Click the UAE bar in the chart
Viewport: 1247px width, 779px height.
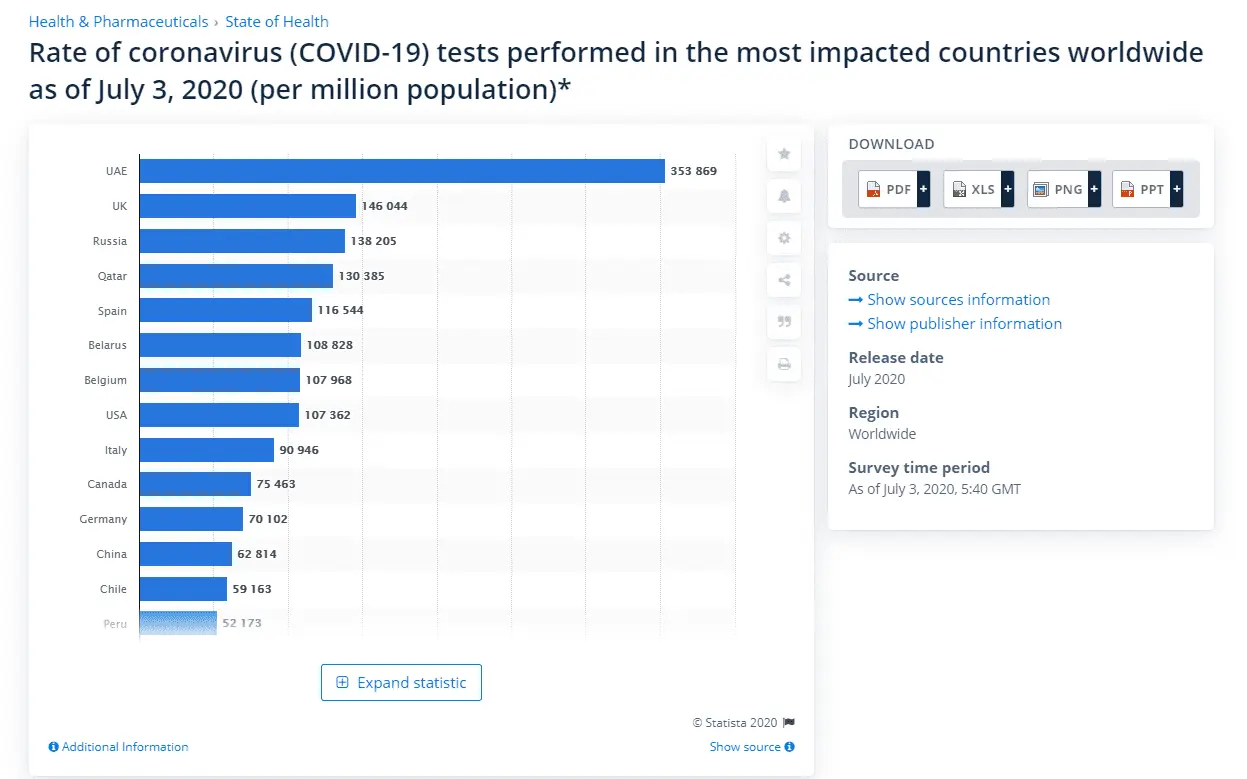401,171
